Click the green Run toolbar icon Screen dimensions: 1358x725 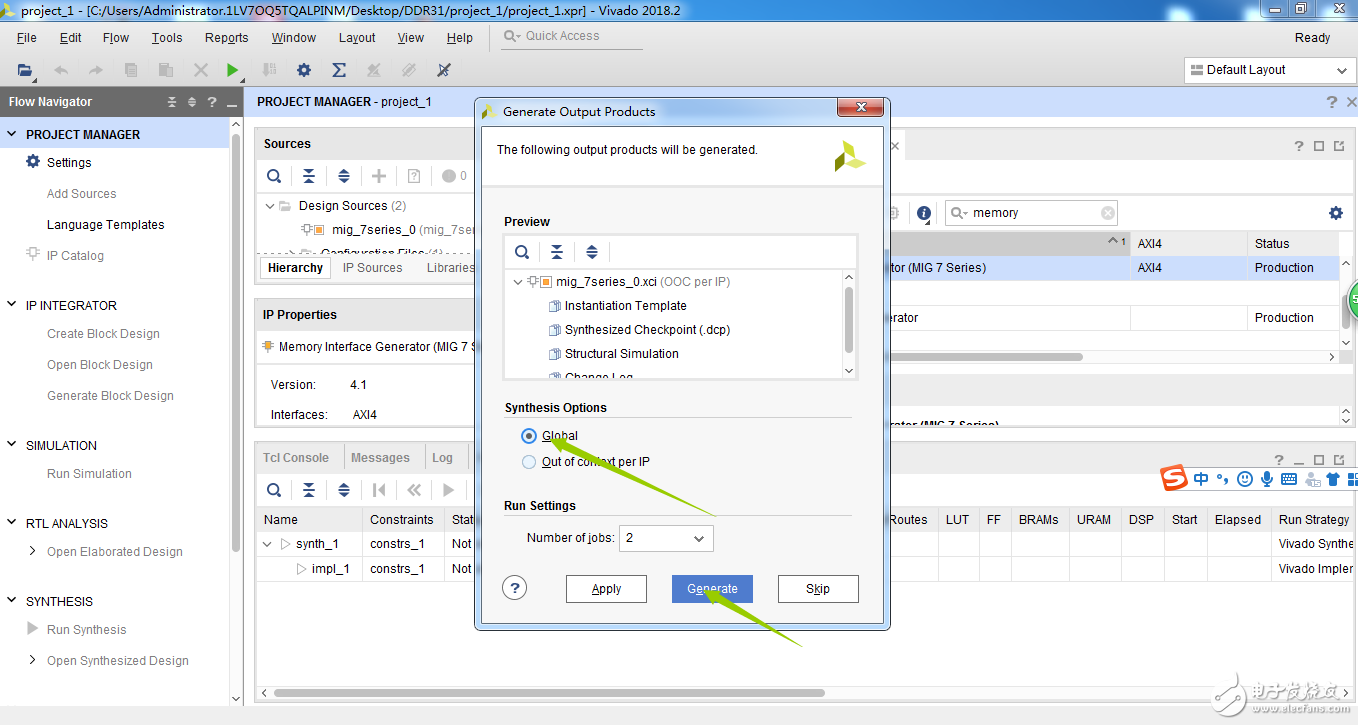pos(232,70)
